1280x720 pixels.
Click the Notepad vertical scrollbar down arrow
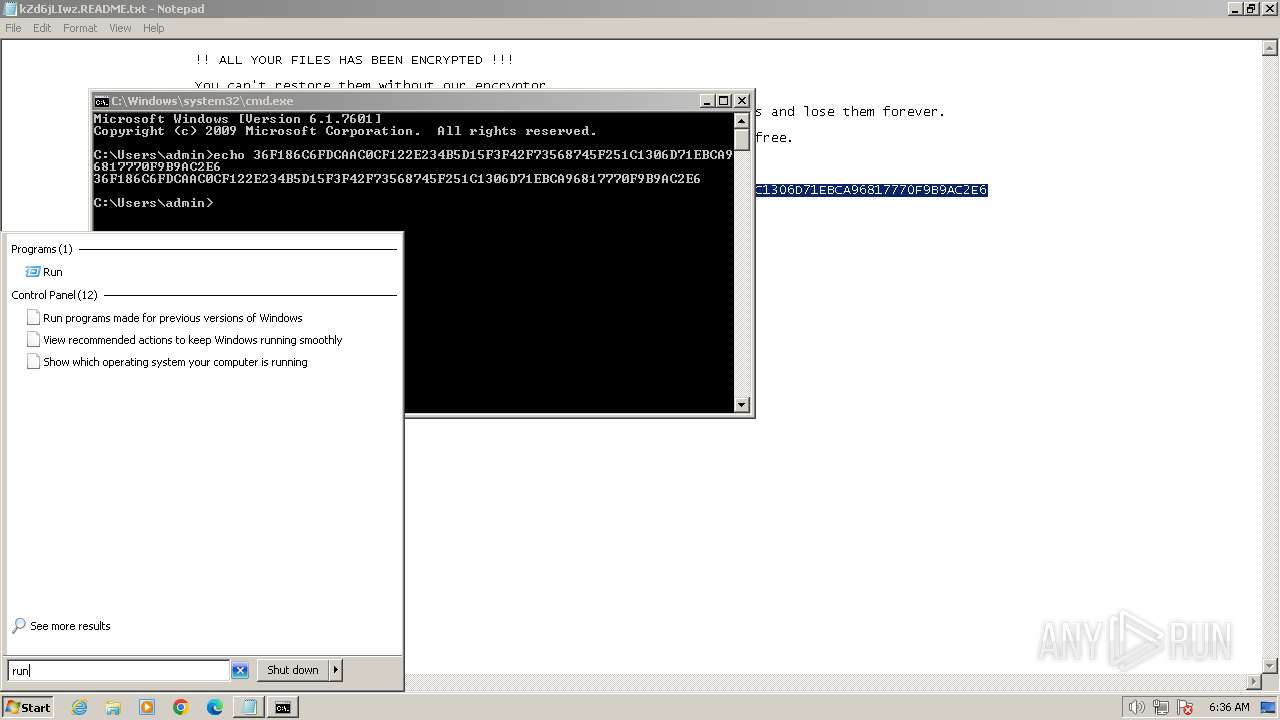(x=1272, y=666)
